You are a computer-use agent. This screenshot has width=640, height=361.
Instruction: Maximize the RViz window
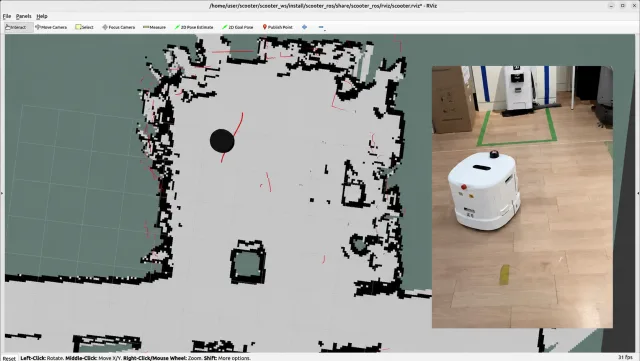pyautogui.click(x=622, y=6)
